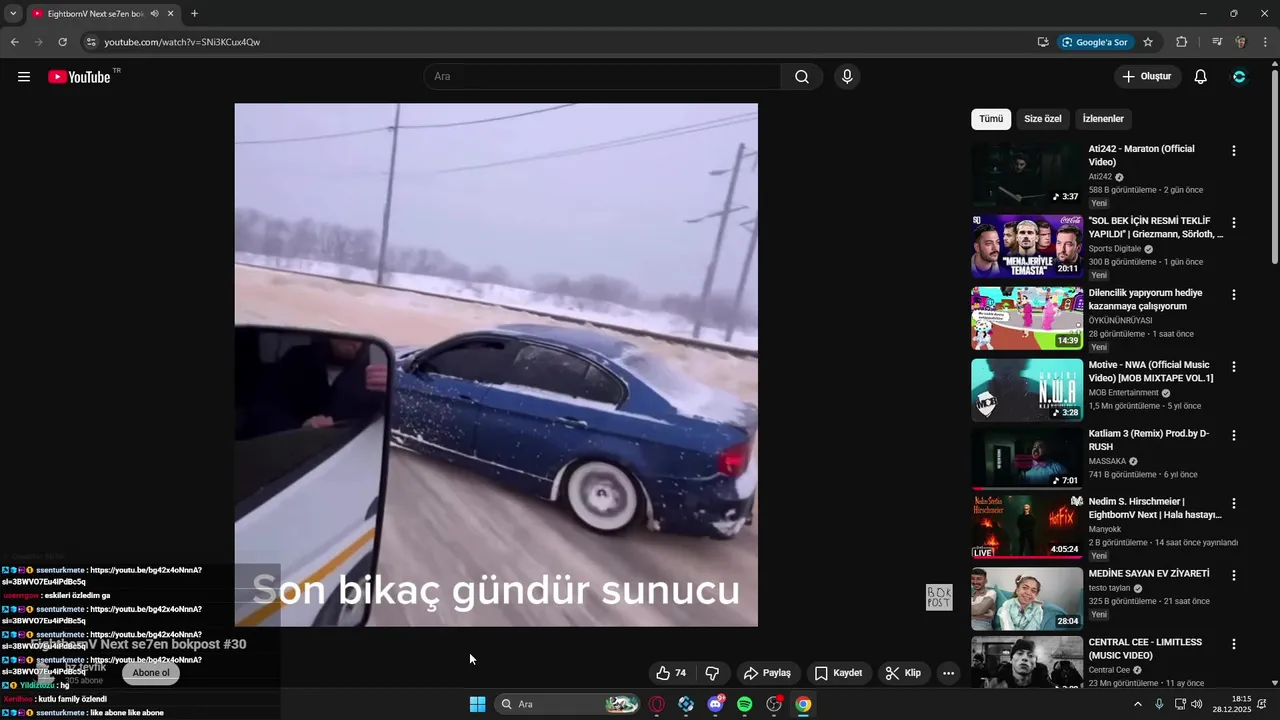Mute the tab via speaker icon
Screen dimensions: 1280x720
pos(154,14)
